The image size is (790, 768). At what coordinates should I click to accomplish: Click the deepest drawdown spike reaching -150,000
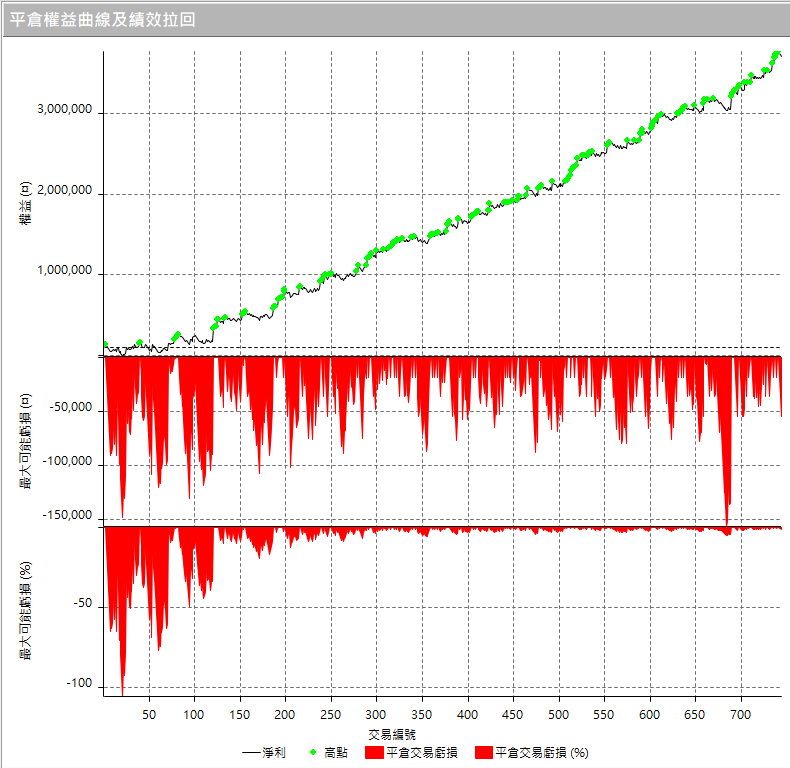click(x=726, y=515)
